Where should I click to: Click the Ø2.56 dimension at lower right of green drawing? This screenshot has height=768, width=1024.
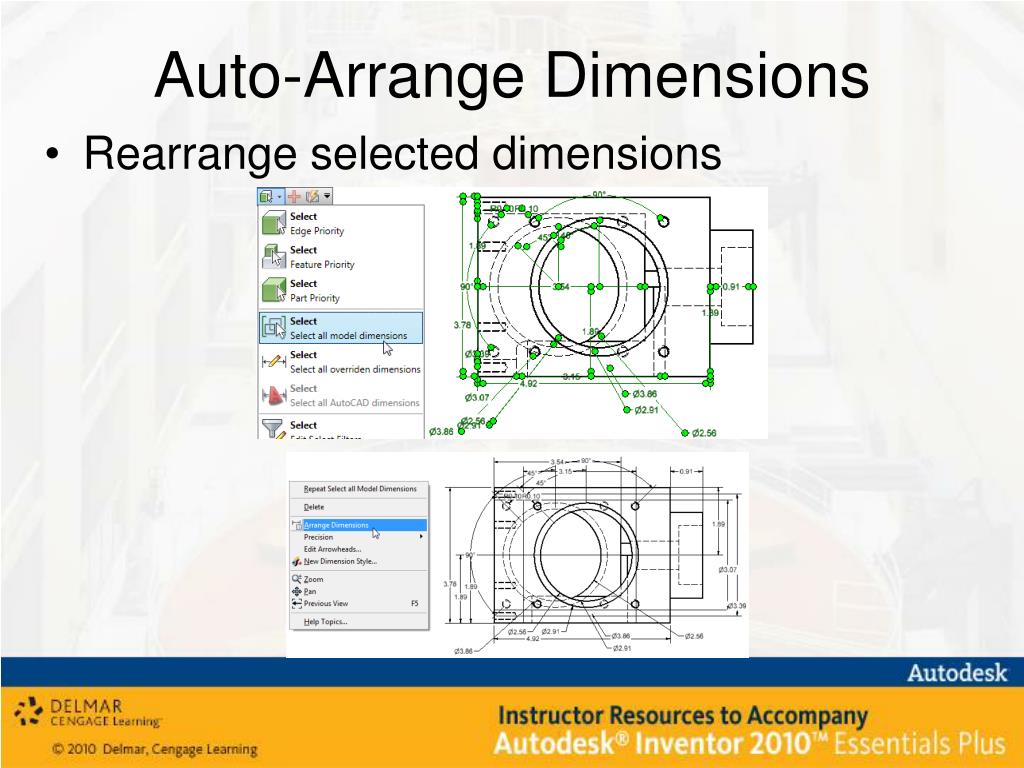coord(704,433)
